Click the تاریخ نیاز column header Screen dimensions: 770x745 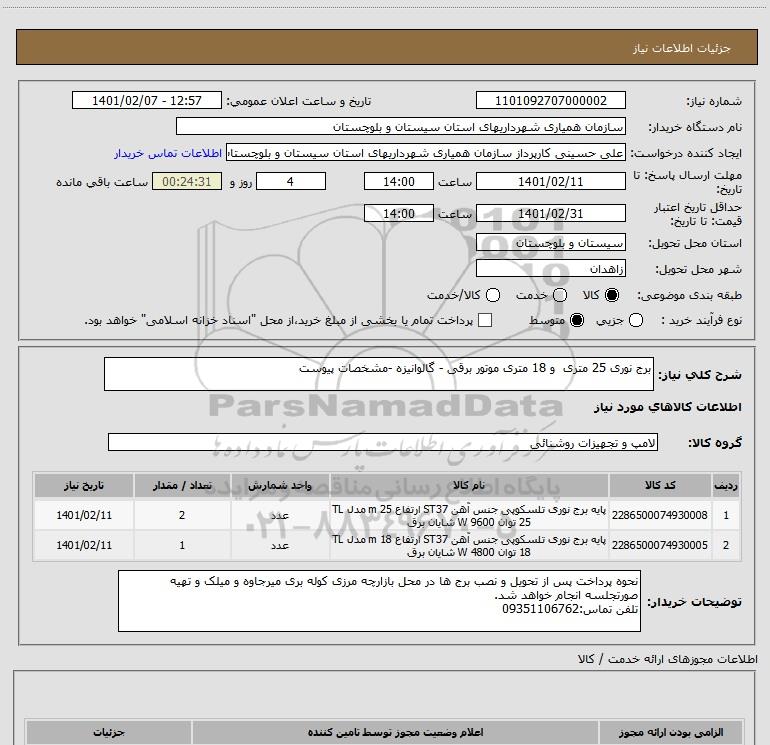click(x=84, y=485)
